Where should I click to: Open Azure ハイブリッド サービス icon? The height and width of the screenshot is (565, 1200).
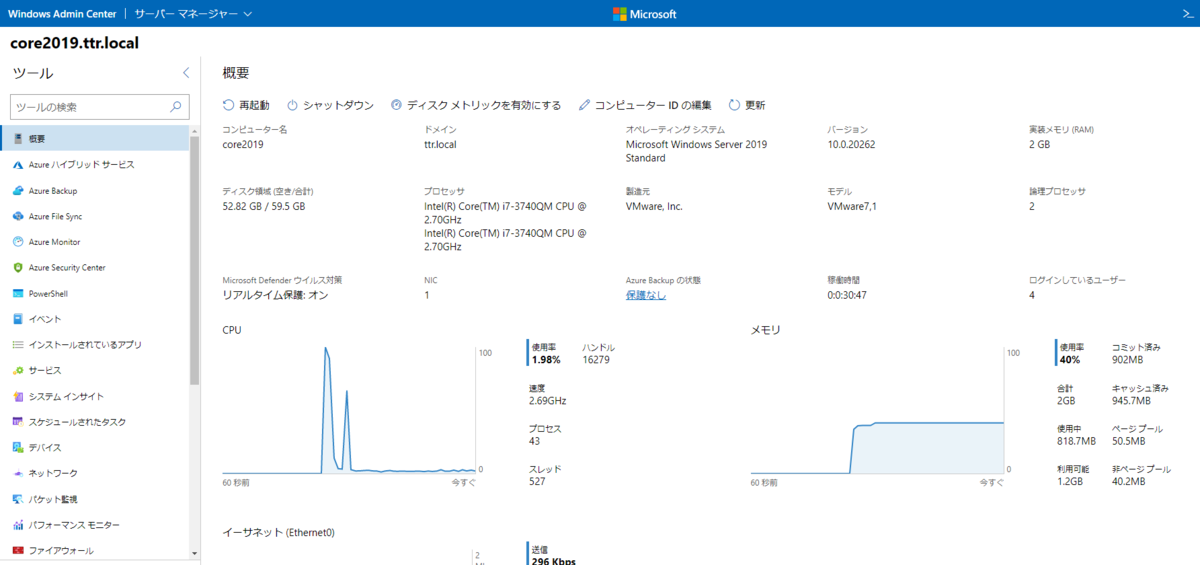[18, 164]
